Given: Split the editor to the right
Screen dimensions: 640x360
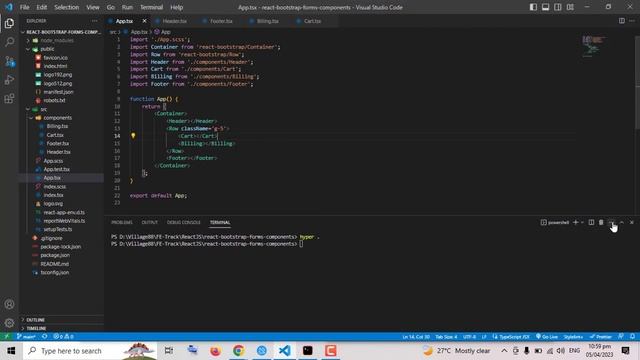Looking at the screenshot, I should click(622, 21).
